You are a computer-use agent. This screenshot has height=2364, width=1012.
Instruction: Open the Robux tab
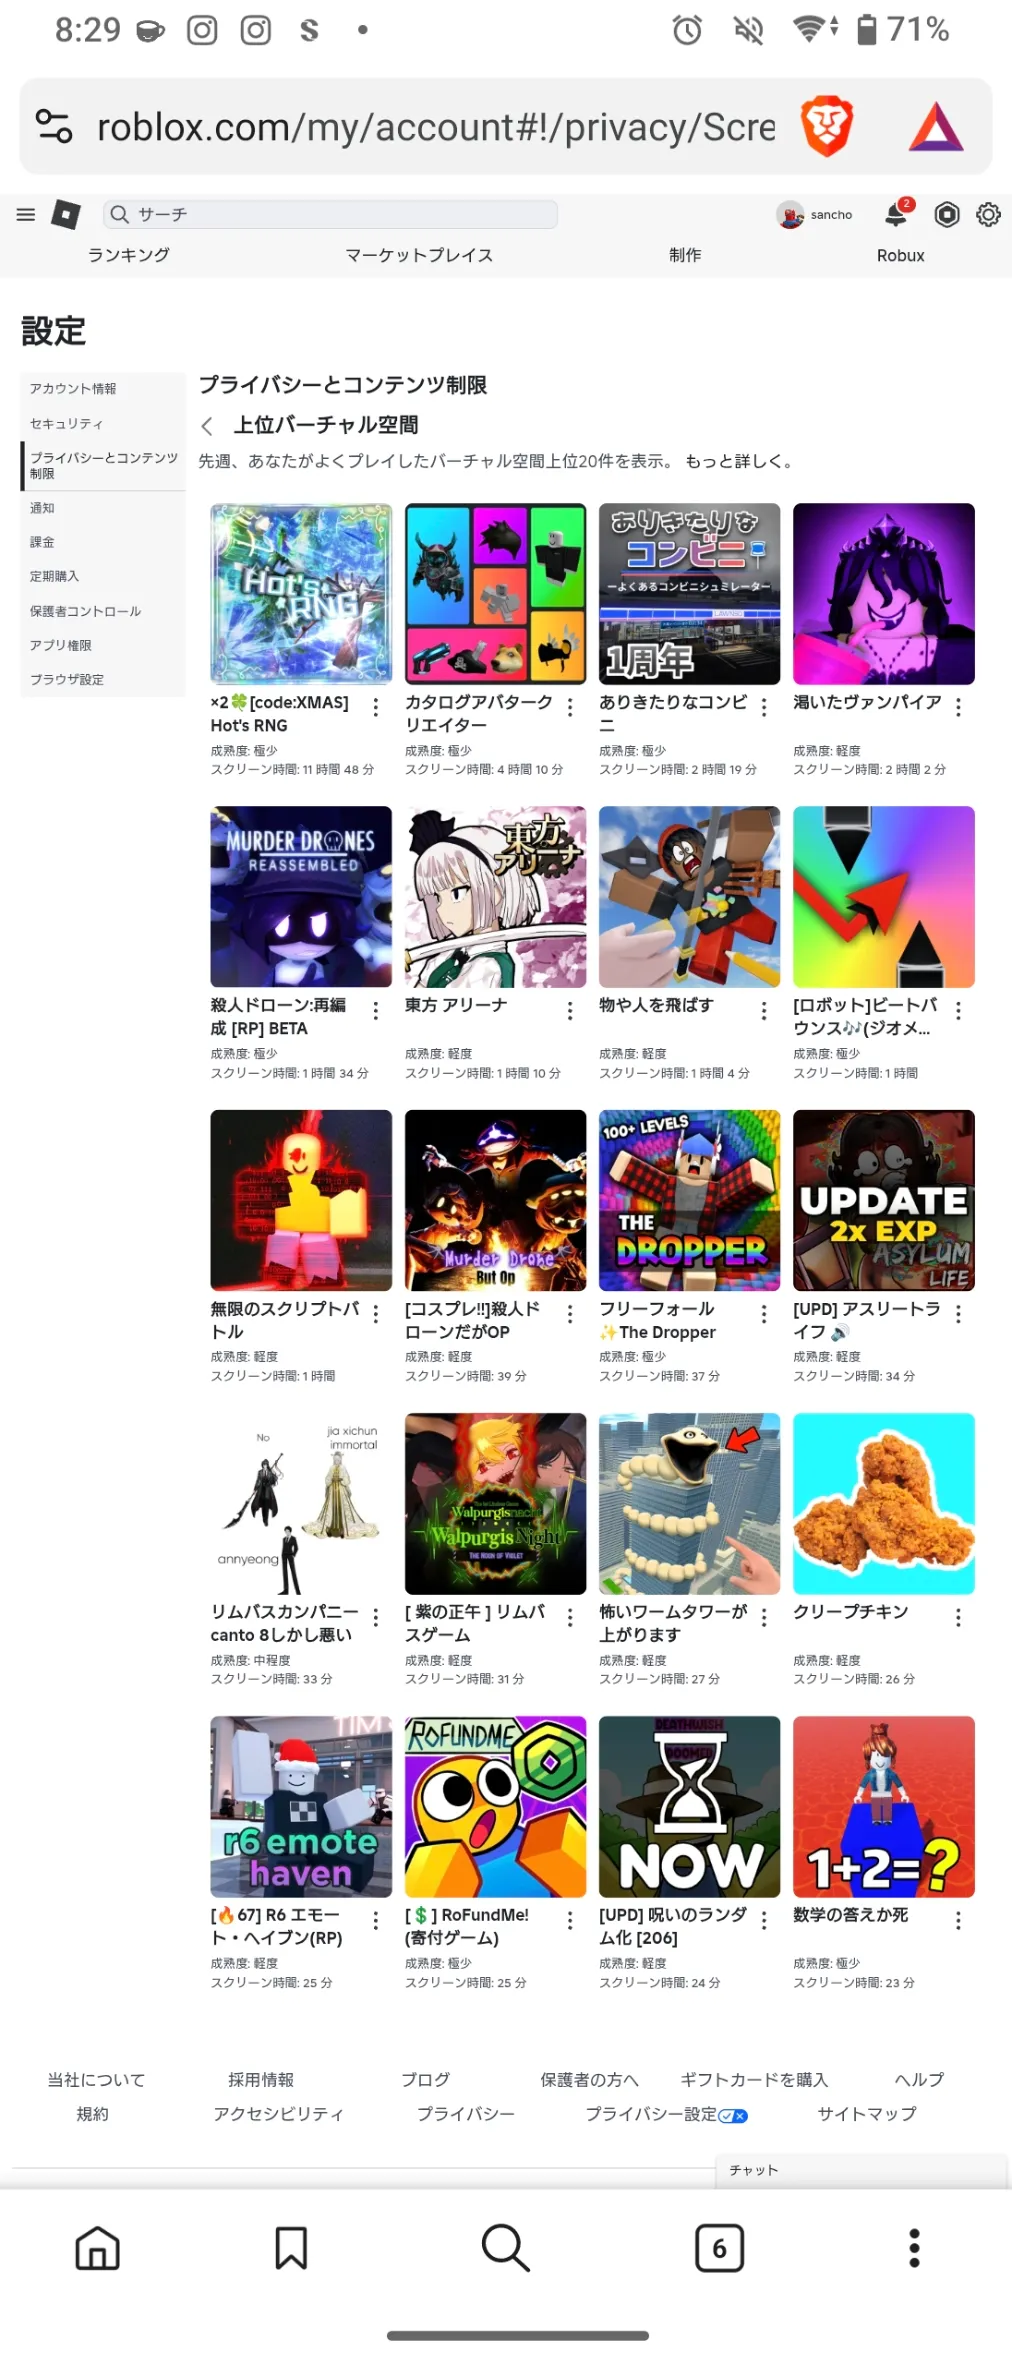900,255
